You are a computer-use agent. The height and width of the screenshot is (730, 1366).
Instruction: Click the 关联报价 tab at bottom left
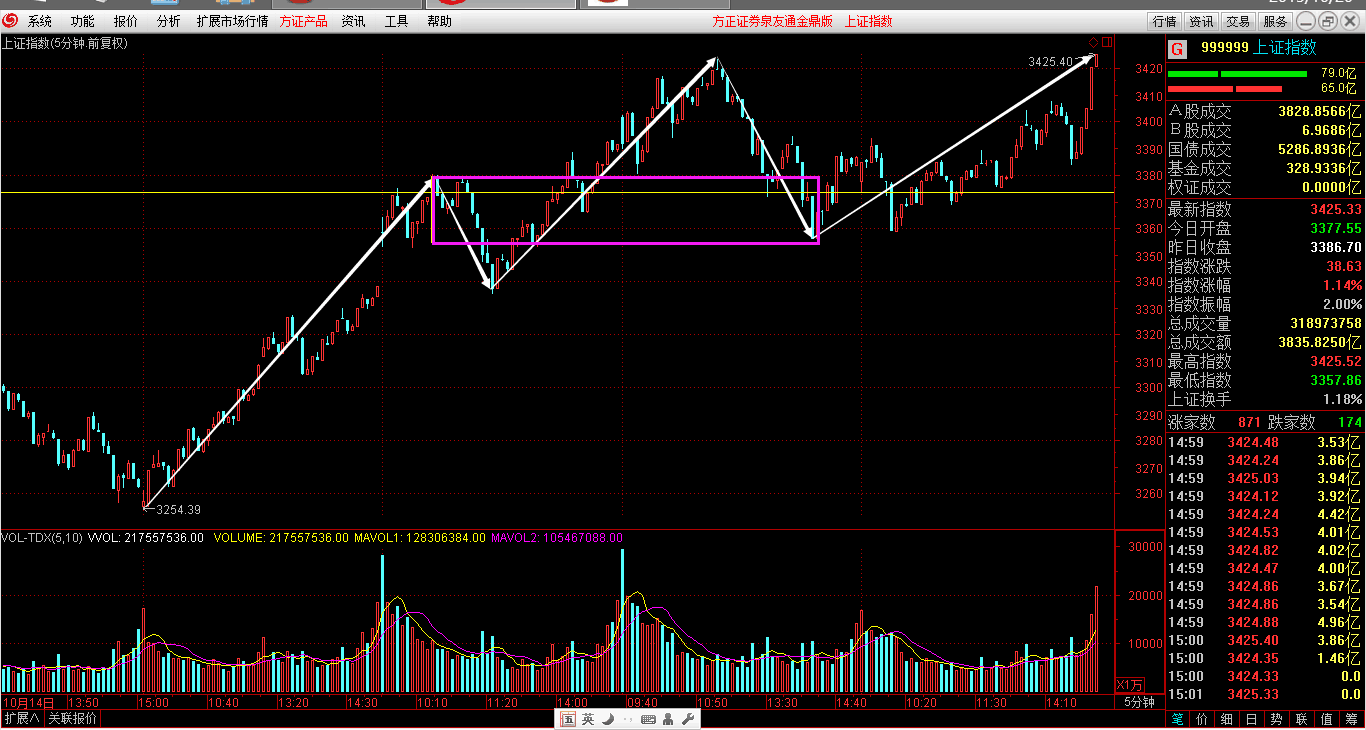tap(73, 719)
